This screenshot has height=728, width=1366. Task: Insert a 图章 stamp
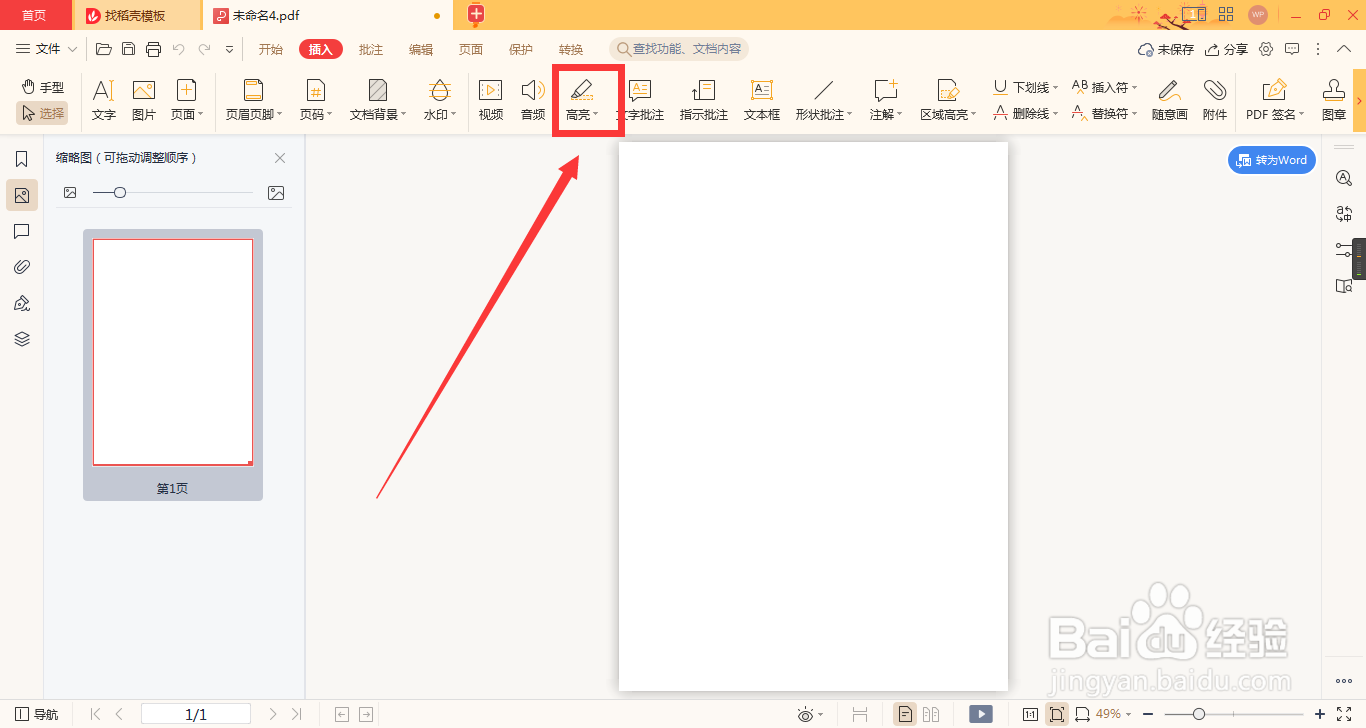pyautogui.click(x=1334, y=101)
